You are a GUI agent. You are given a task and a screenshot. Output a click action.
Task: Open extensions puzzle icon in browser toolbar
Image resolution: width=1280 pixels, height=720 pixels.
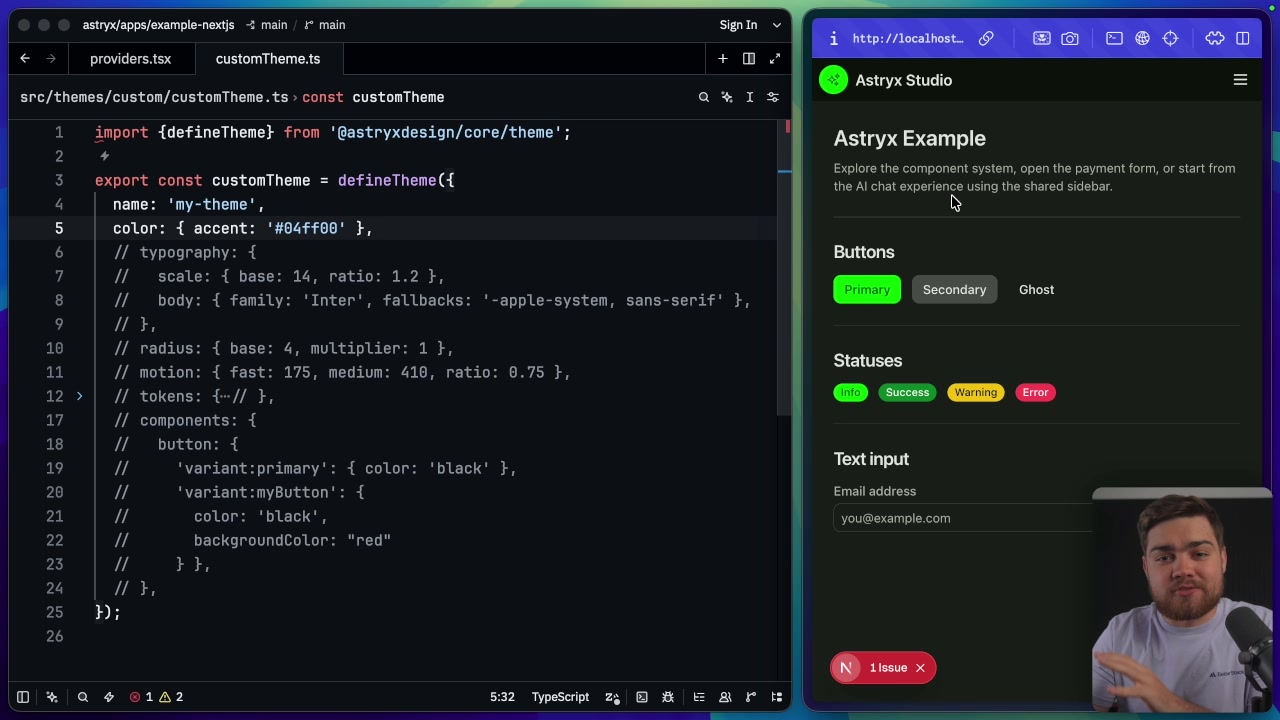click(1214, 38)
